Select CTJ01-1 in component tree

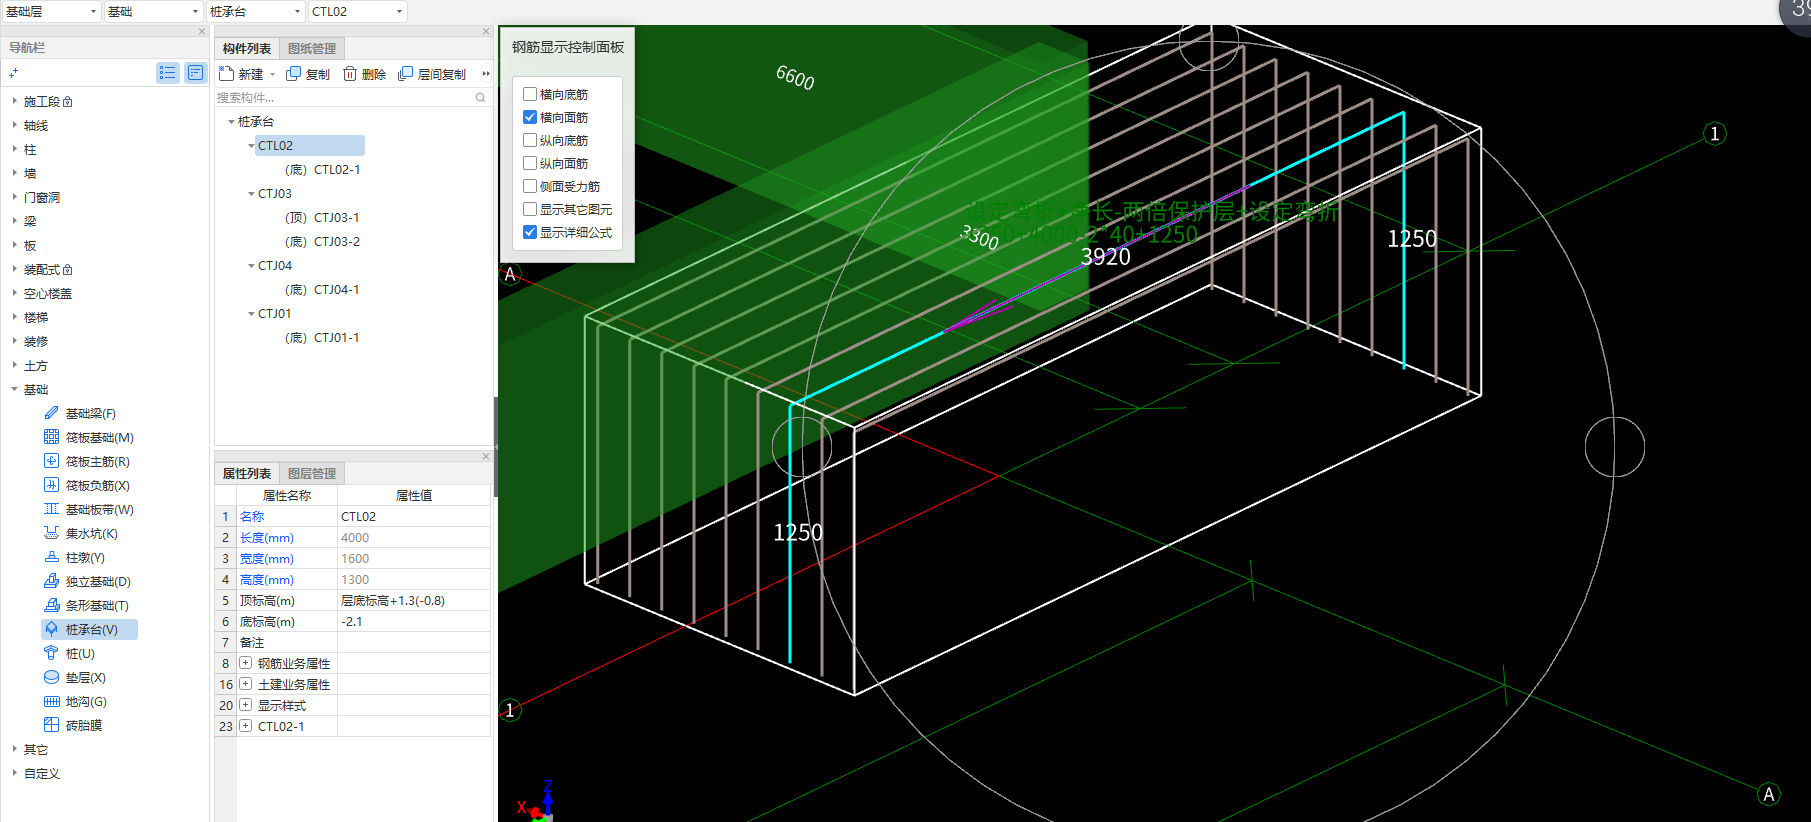(x=322, y=338)
